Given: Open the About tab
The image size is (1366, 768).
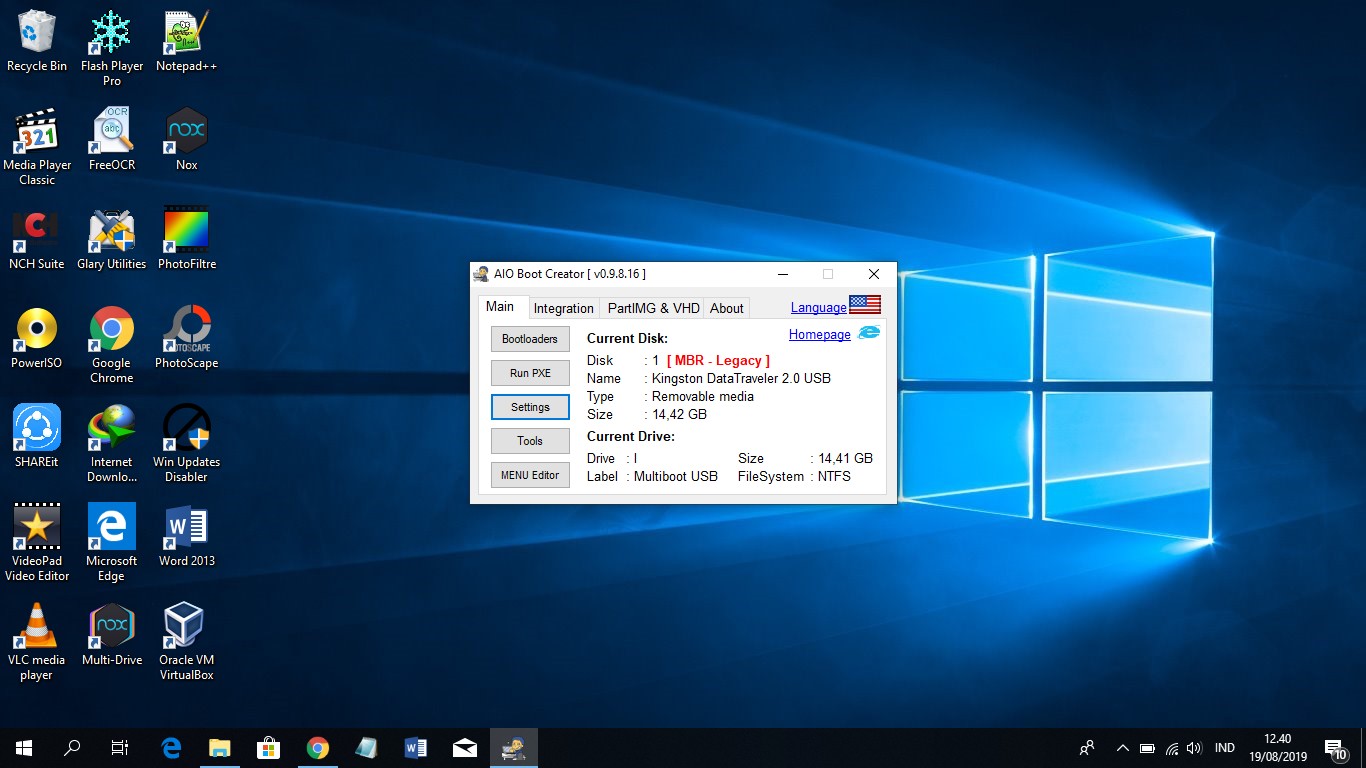Looking at the screenshot, I should point(726,308).
